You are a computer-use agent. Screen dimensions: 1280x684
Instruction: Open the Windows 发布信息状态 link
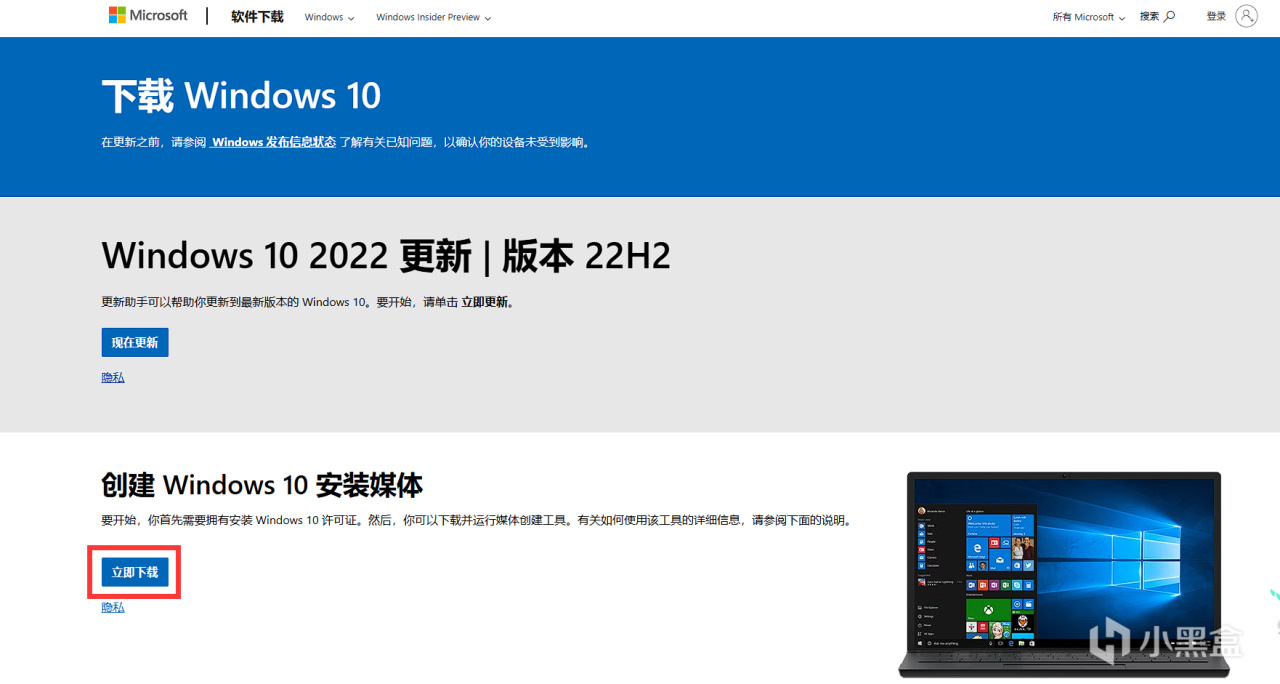(x=273, y=142)
